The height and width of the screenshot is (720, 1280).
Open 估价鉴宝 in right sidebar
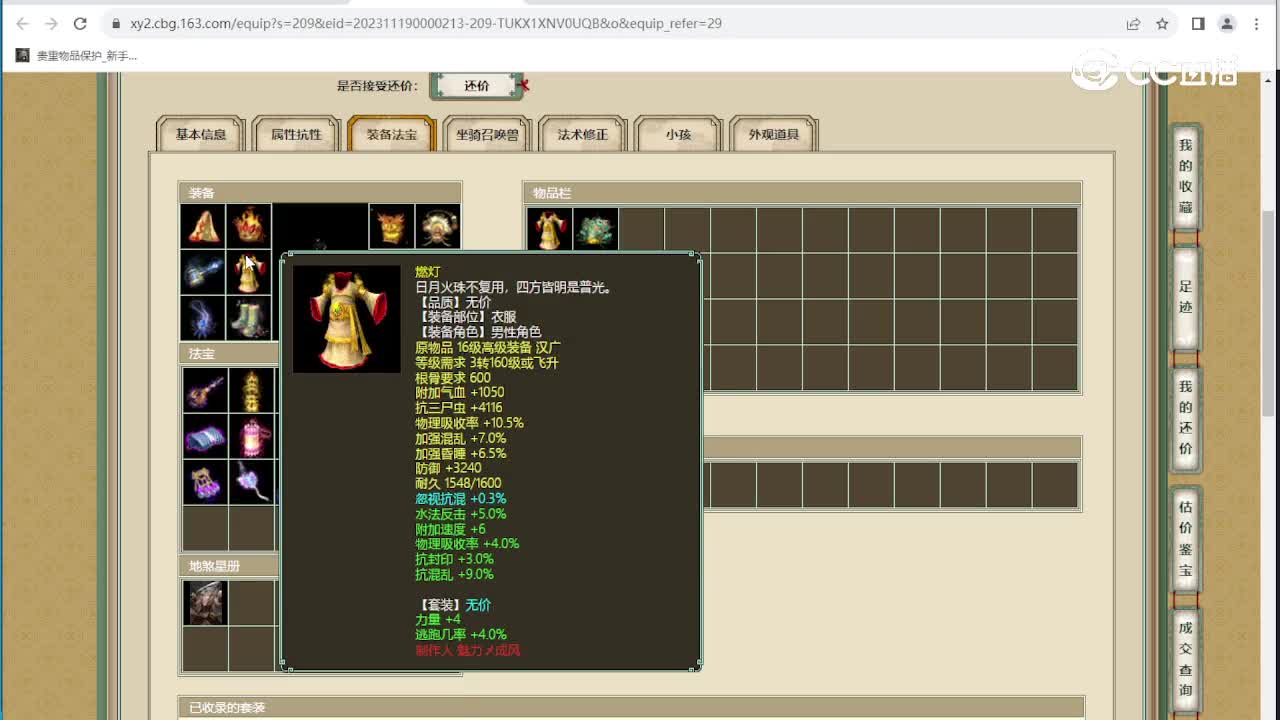1185,539
